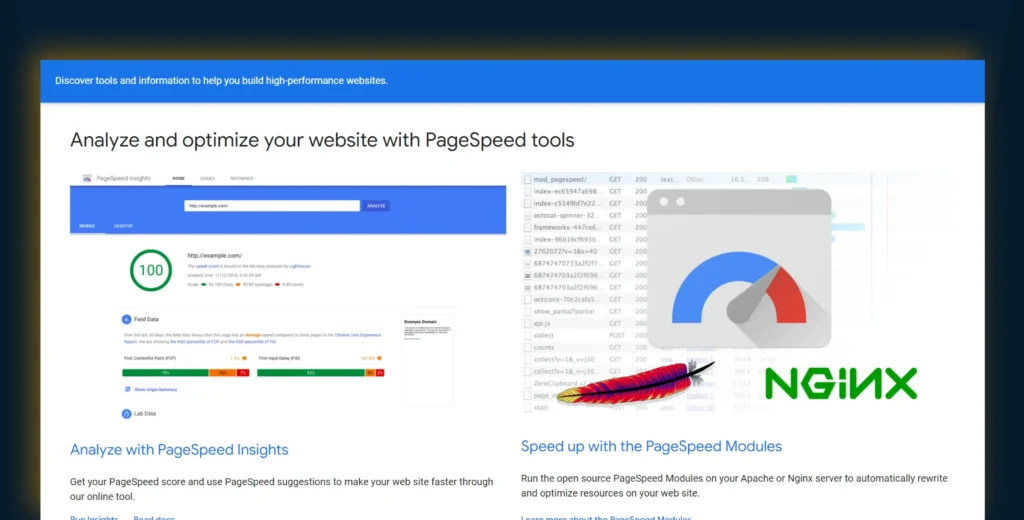Click the ANALYZE button
Image resolution: width=1024 pixels, height=520 pixels.
[x=376, y=206]
